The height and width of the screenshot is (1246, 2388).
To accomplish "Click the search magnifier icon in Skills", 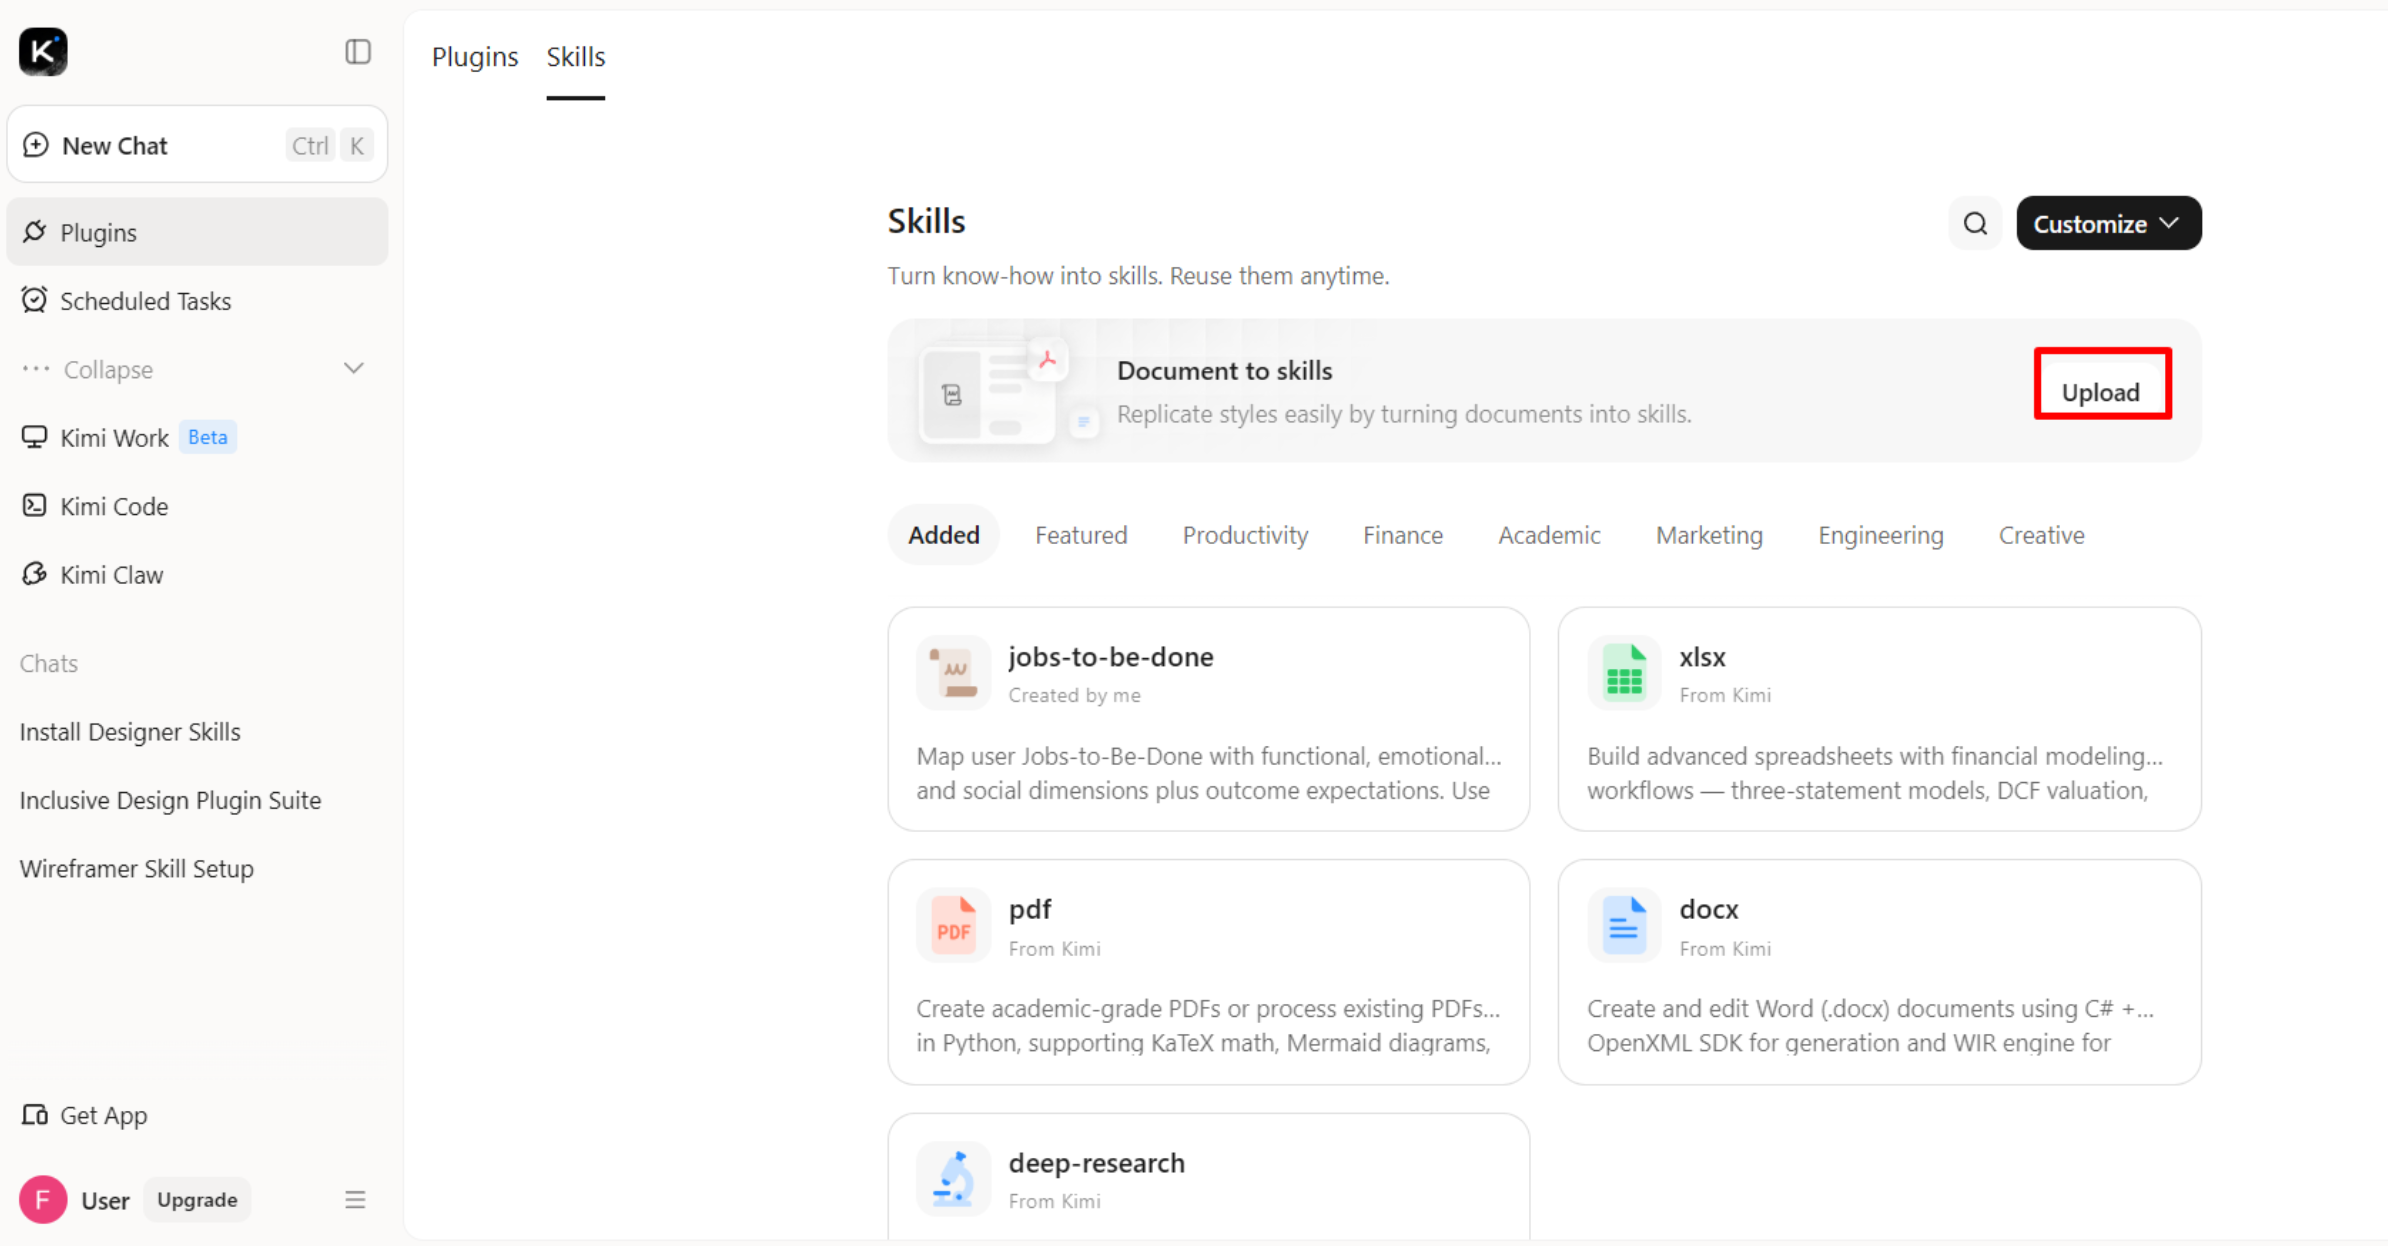I will coord(1975,223).
